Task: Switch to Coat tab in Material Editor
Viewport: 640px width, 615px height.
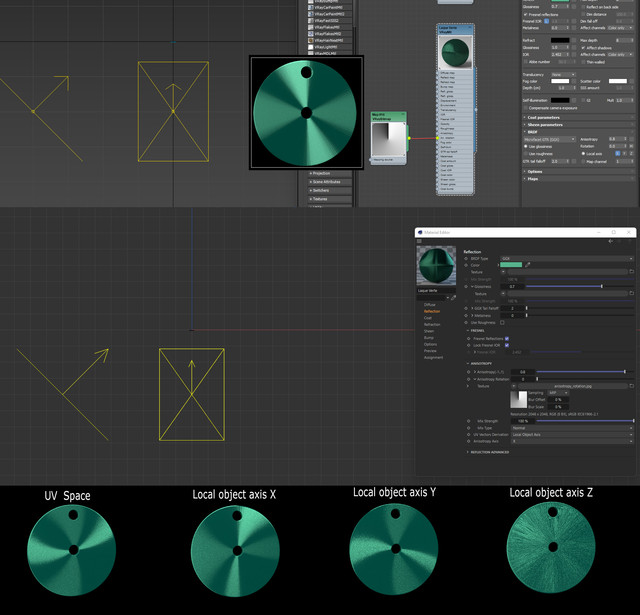Action: (427, 317)
